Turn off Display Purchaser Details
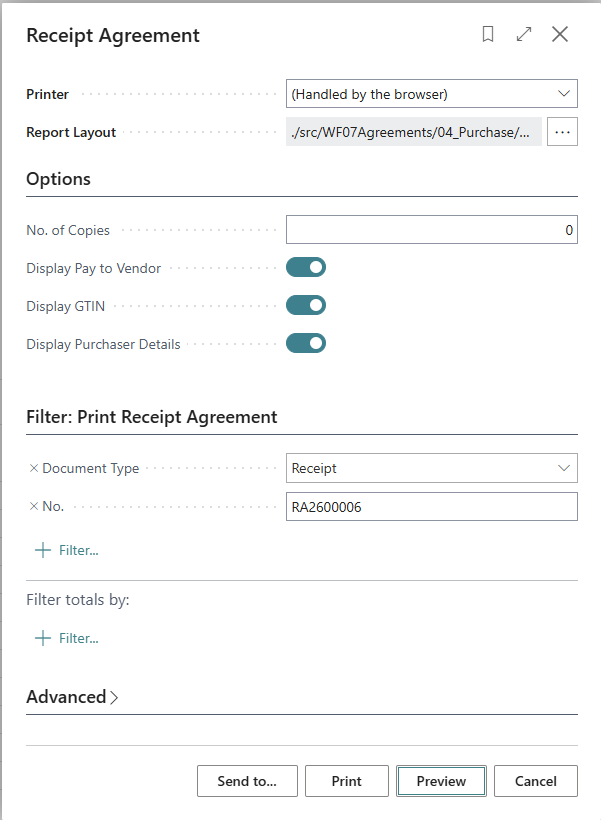 [x=306, y=344]
